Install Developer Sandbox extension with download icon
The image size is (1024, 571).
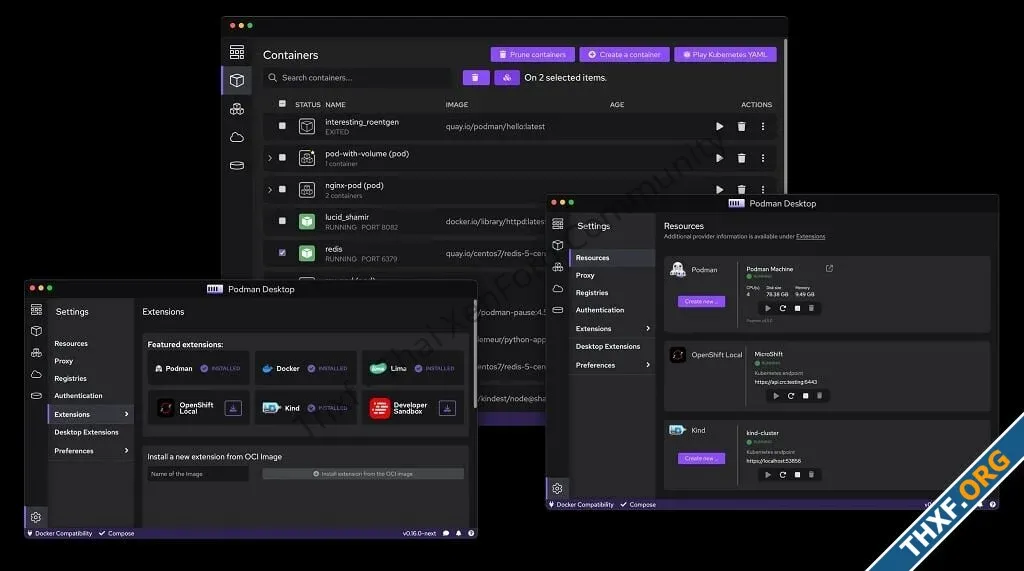pyautogui.click(x=447, y=408)
